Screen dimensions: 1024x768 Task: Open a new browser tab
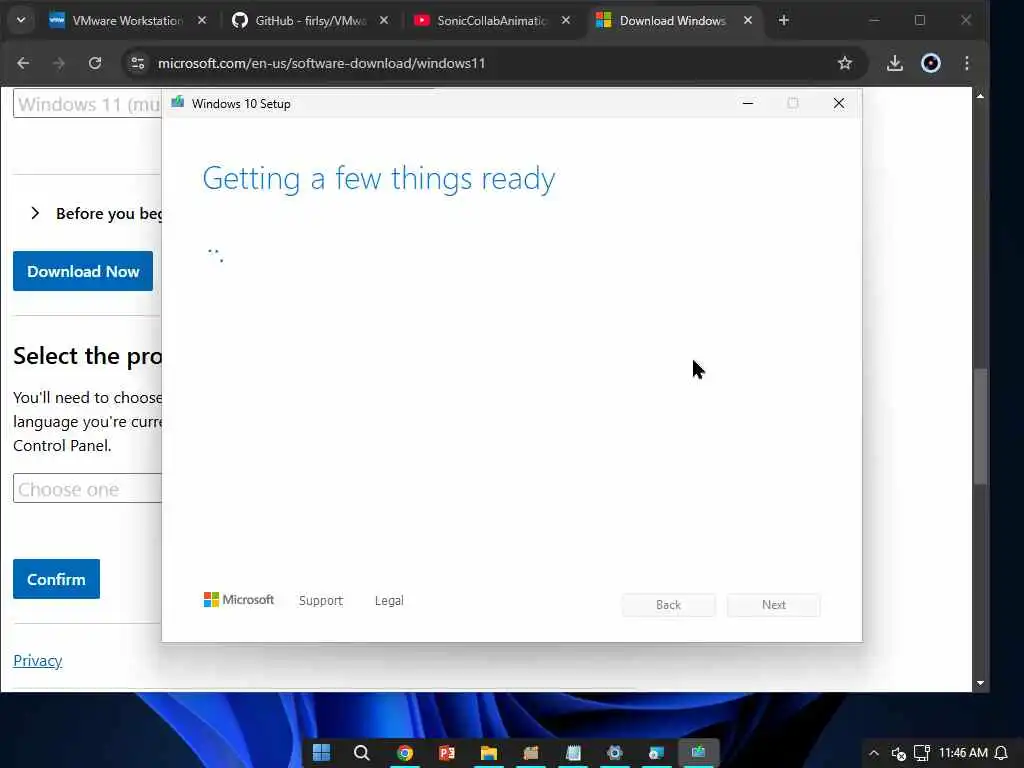(784, 21)
